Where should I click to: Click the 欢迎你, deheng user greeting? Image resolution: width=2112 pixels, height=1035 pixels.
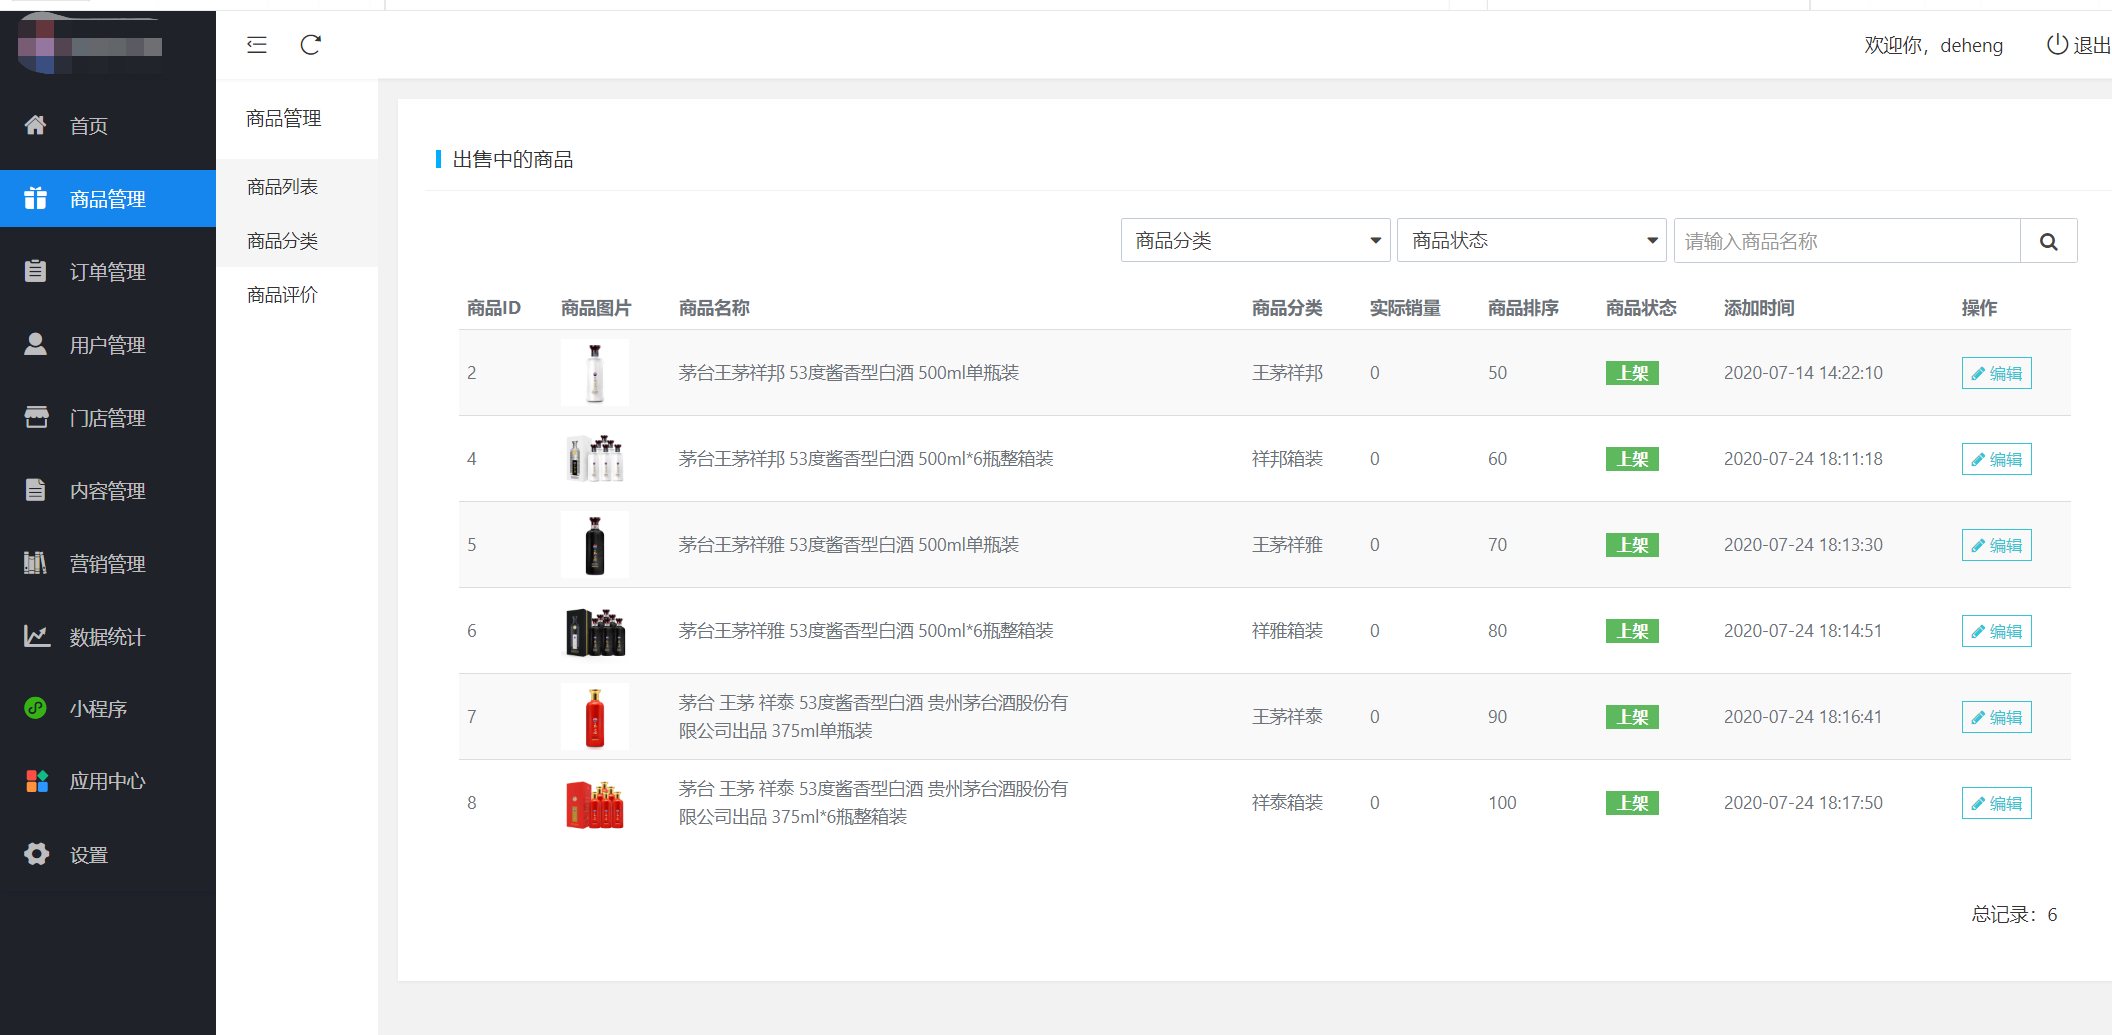tap(1933, 45)
